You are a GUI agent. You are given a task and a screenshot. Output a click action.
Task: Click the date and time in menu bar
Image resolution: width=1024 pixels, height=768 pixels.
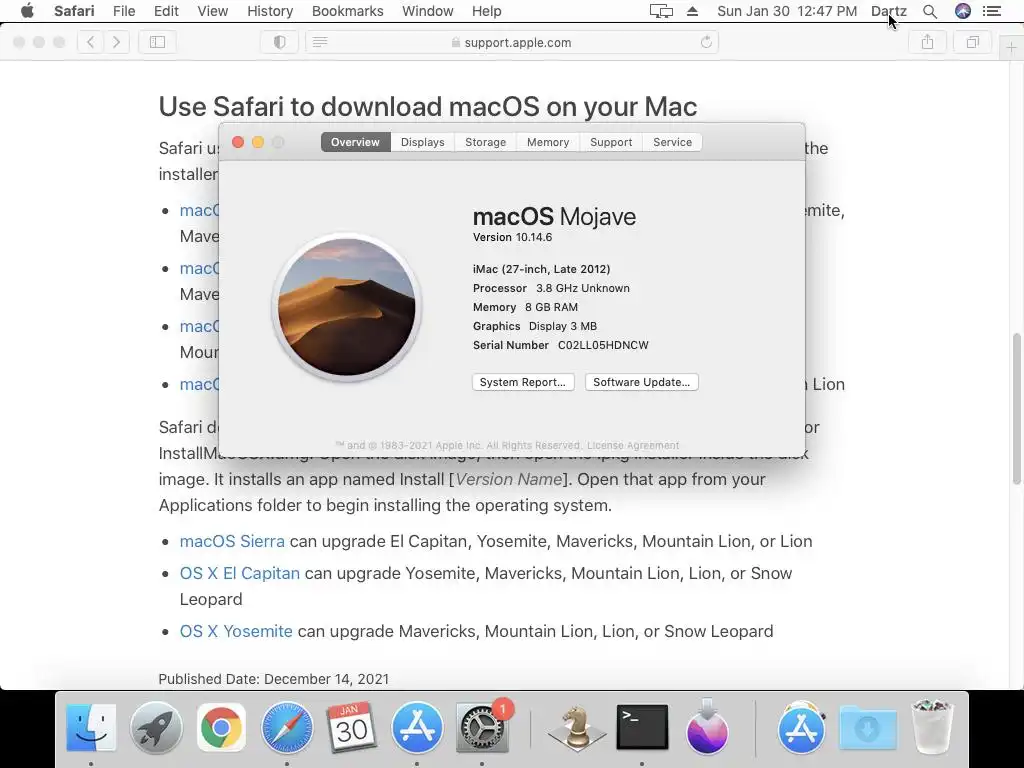tap(787, 11)
